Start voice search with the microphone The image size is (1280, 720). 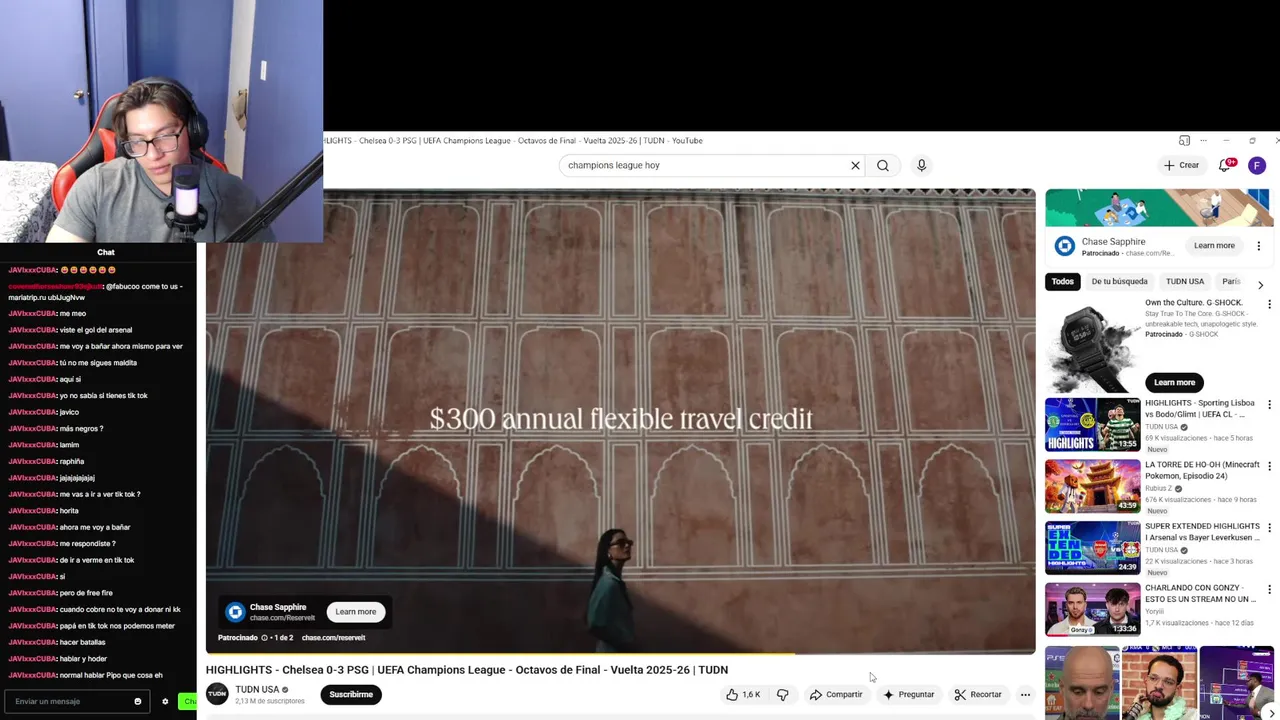(x=922, y=166)
